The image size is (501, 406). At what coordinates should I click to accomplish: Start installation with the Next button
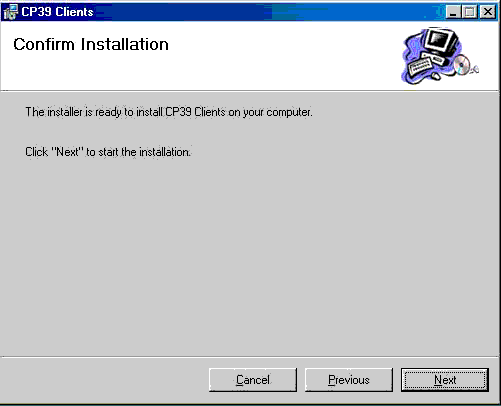point(445,380)
